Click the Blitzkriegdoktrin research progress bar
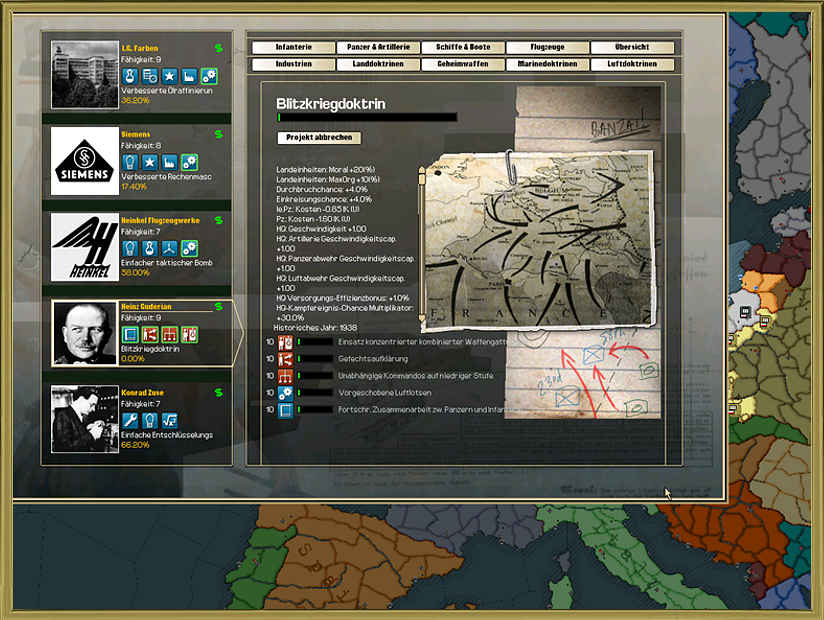This screenshot has height=620, width=824. tap(366, 118)
